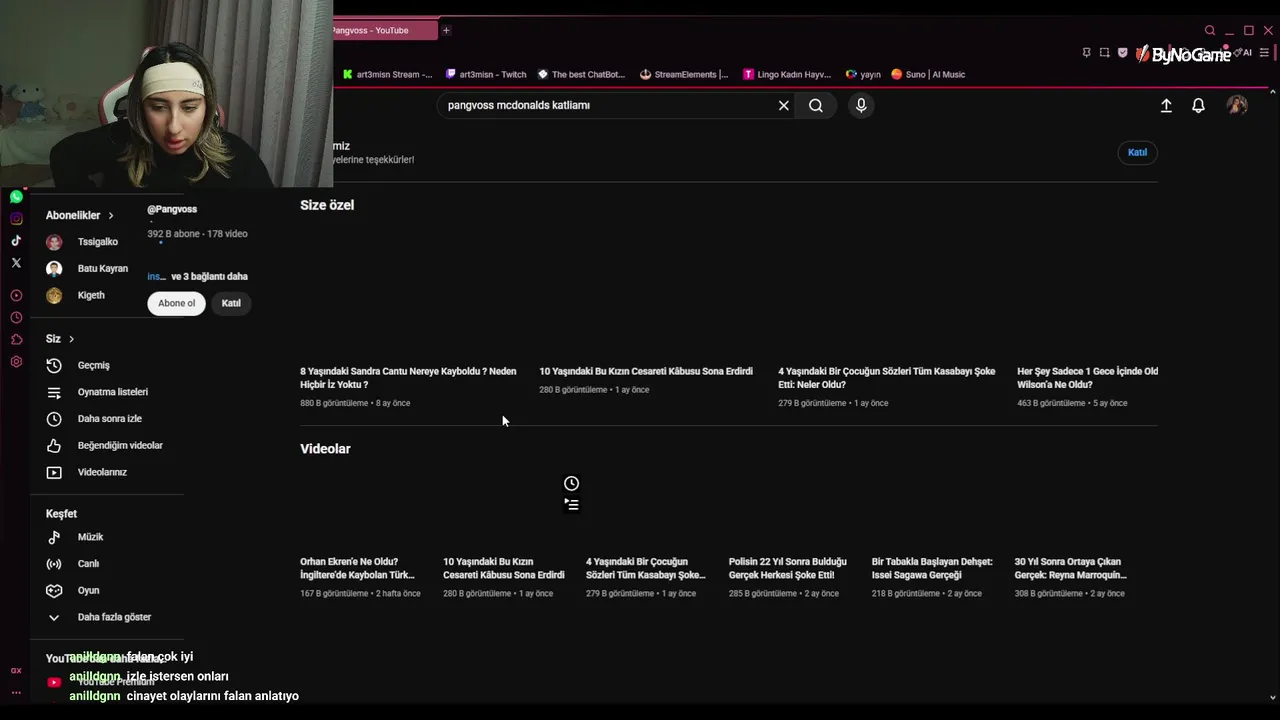Viewport: 1280px width, 720px height.
Task: Open the YouTube notifications bell
Action: click(1198, 105)
